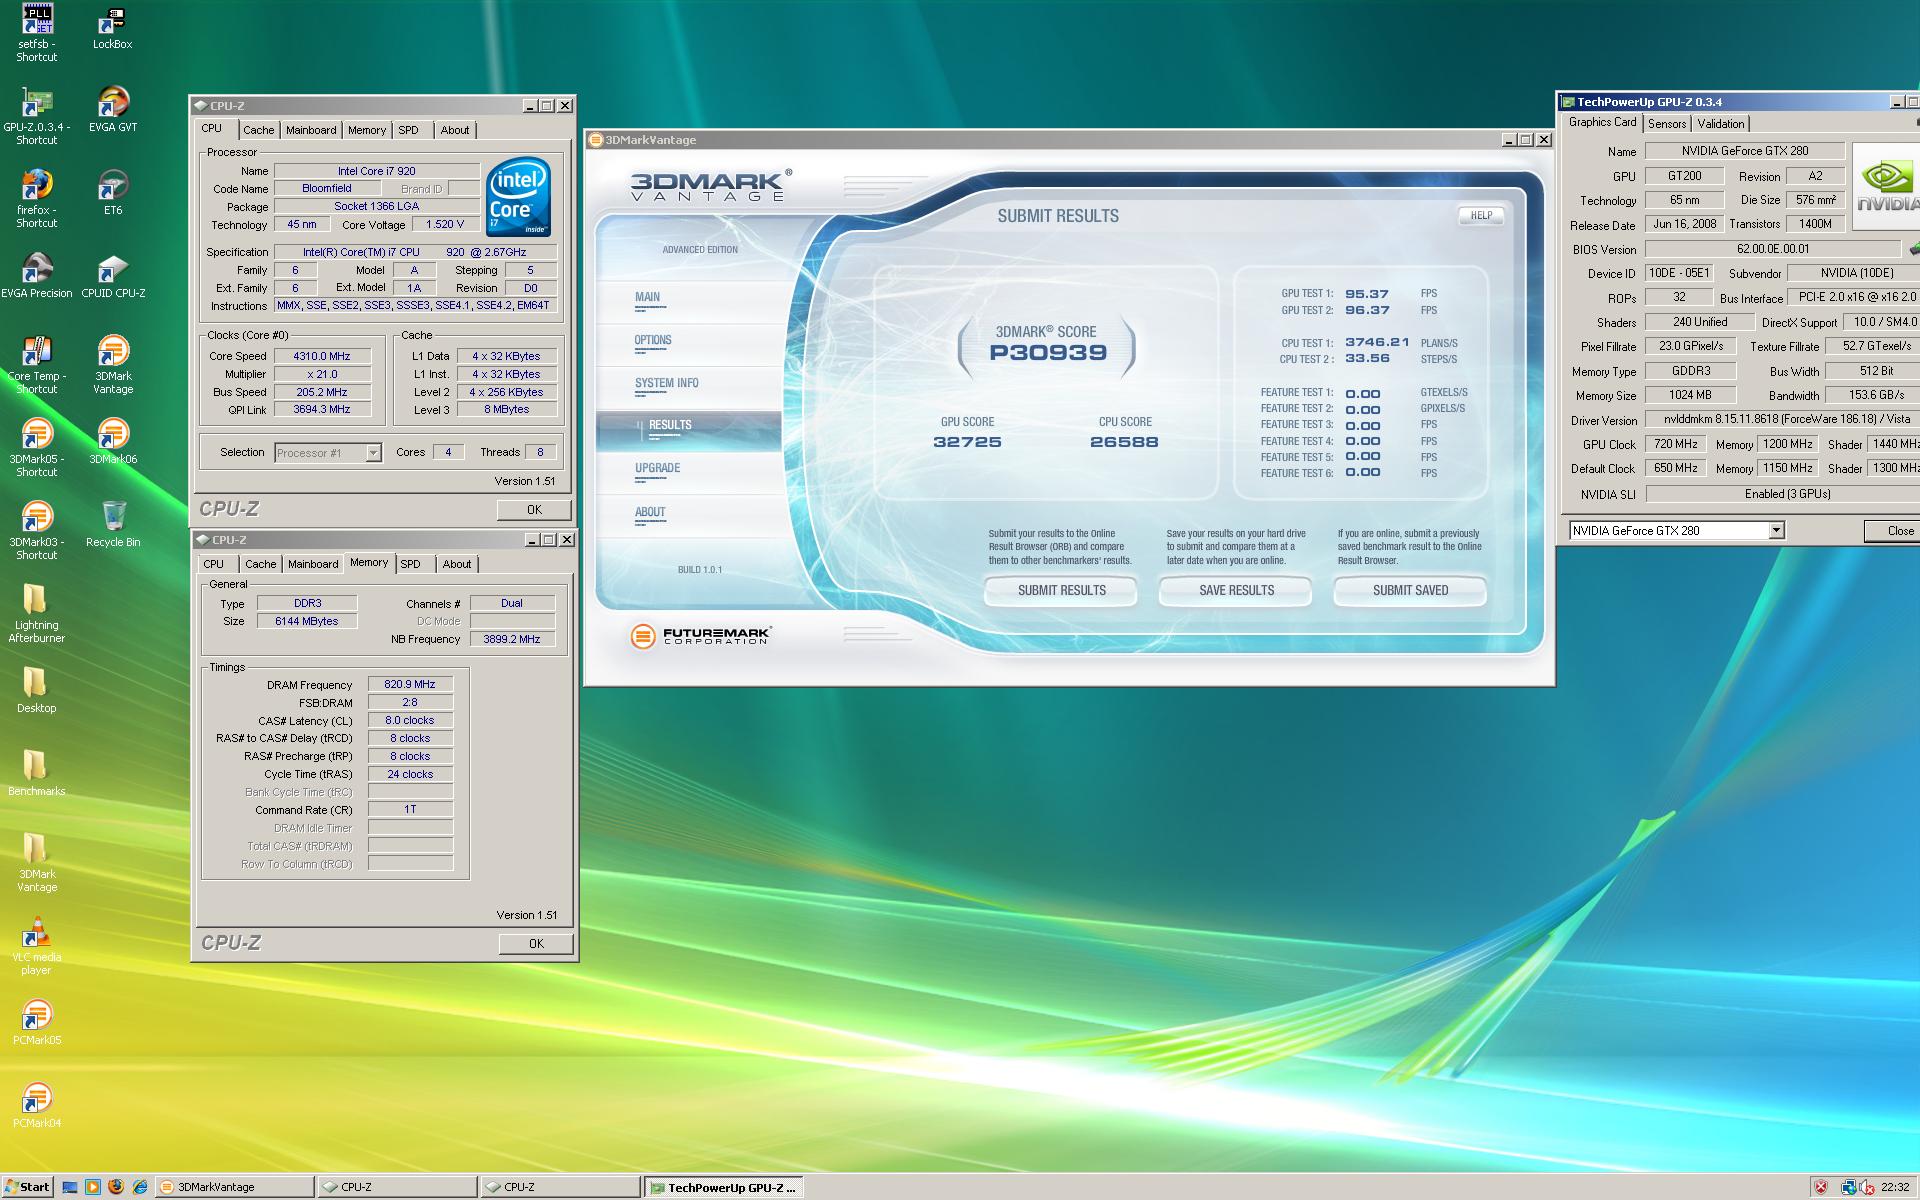
Task: Switch to Cache tab in upper CPU-Z
Action: tap(258, 130)
